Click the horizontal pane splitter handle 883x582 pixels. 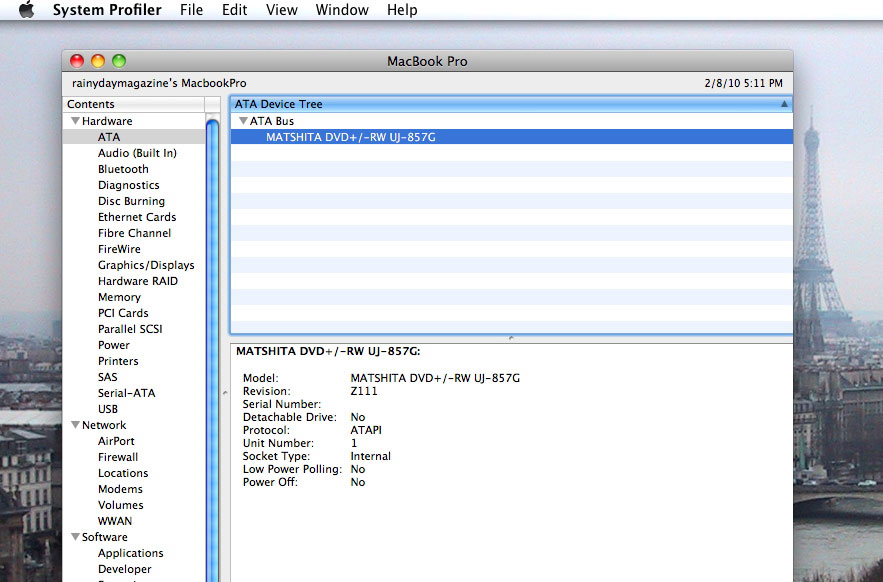(511, 338)
